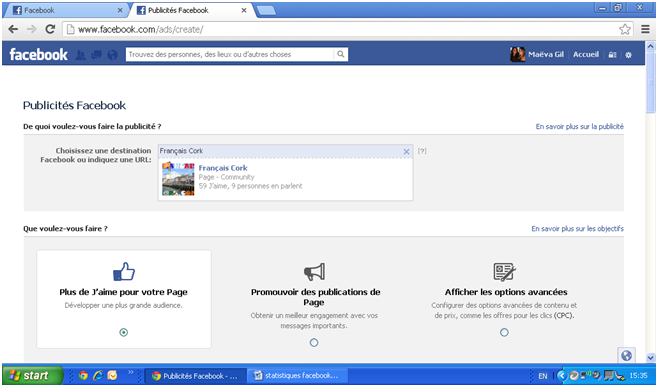Image resolution: width=658 pixels, height=387 pixels.
Task: Open the Français Cork page name link
Action: pos(223,168)
